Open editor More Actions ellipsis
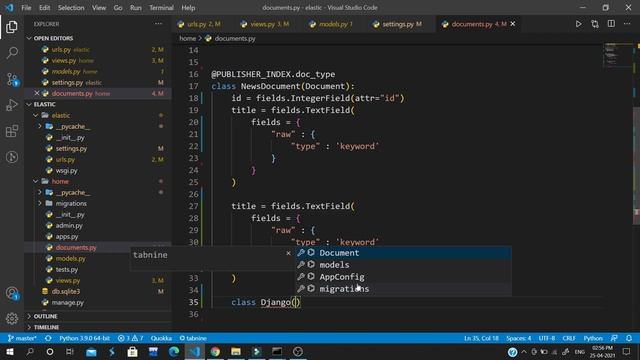The image size is (640, 360). (627, 24)
